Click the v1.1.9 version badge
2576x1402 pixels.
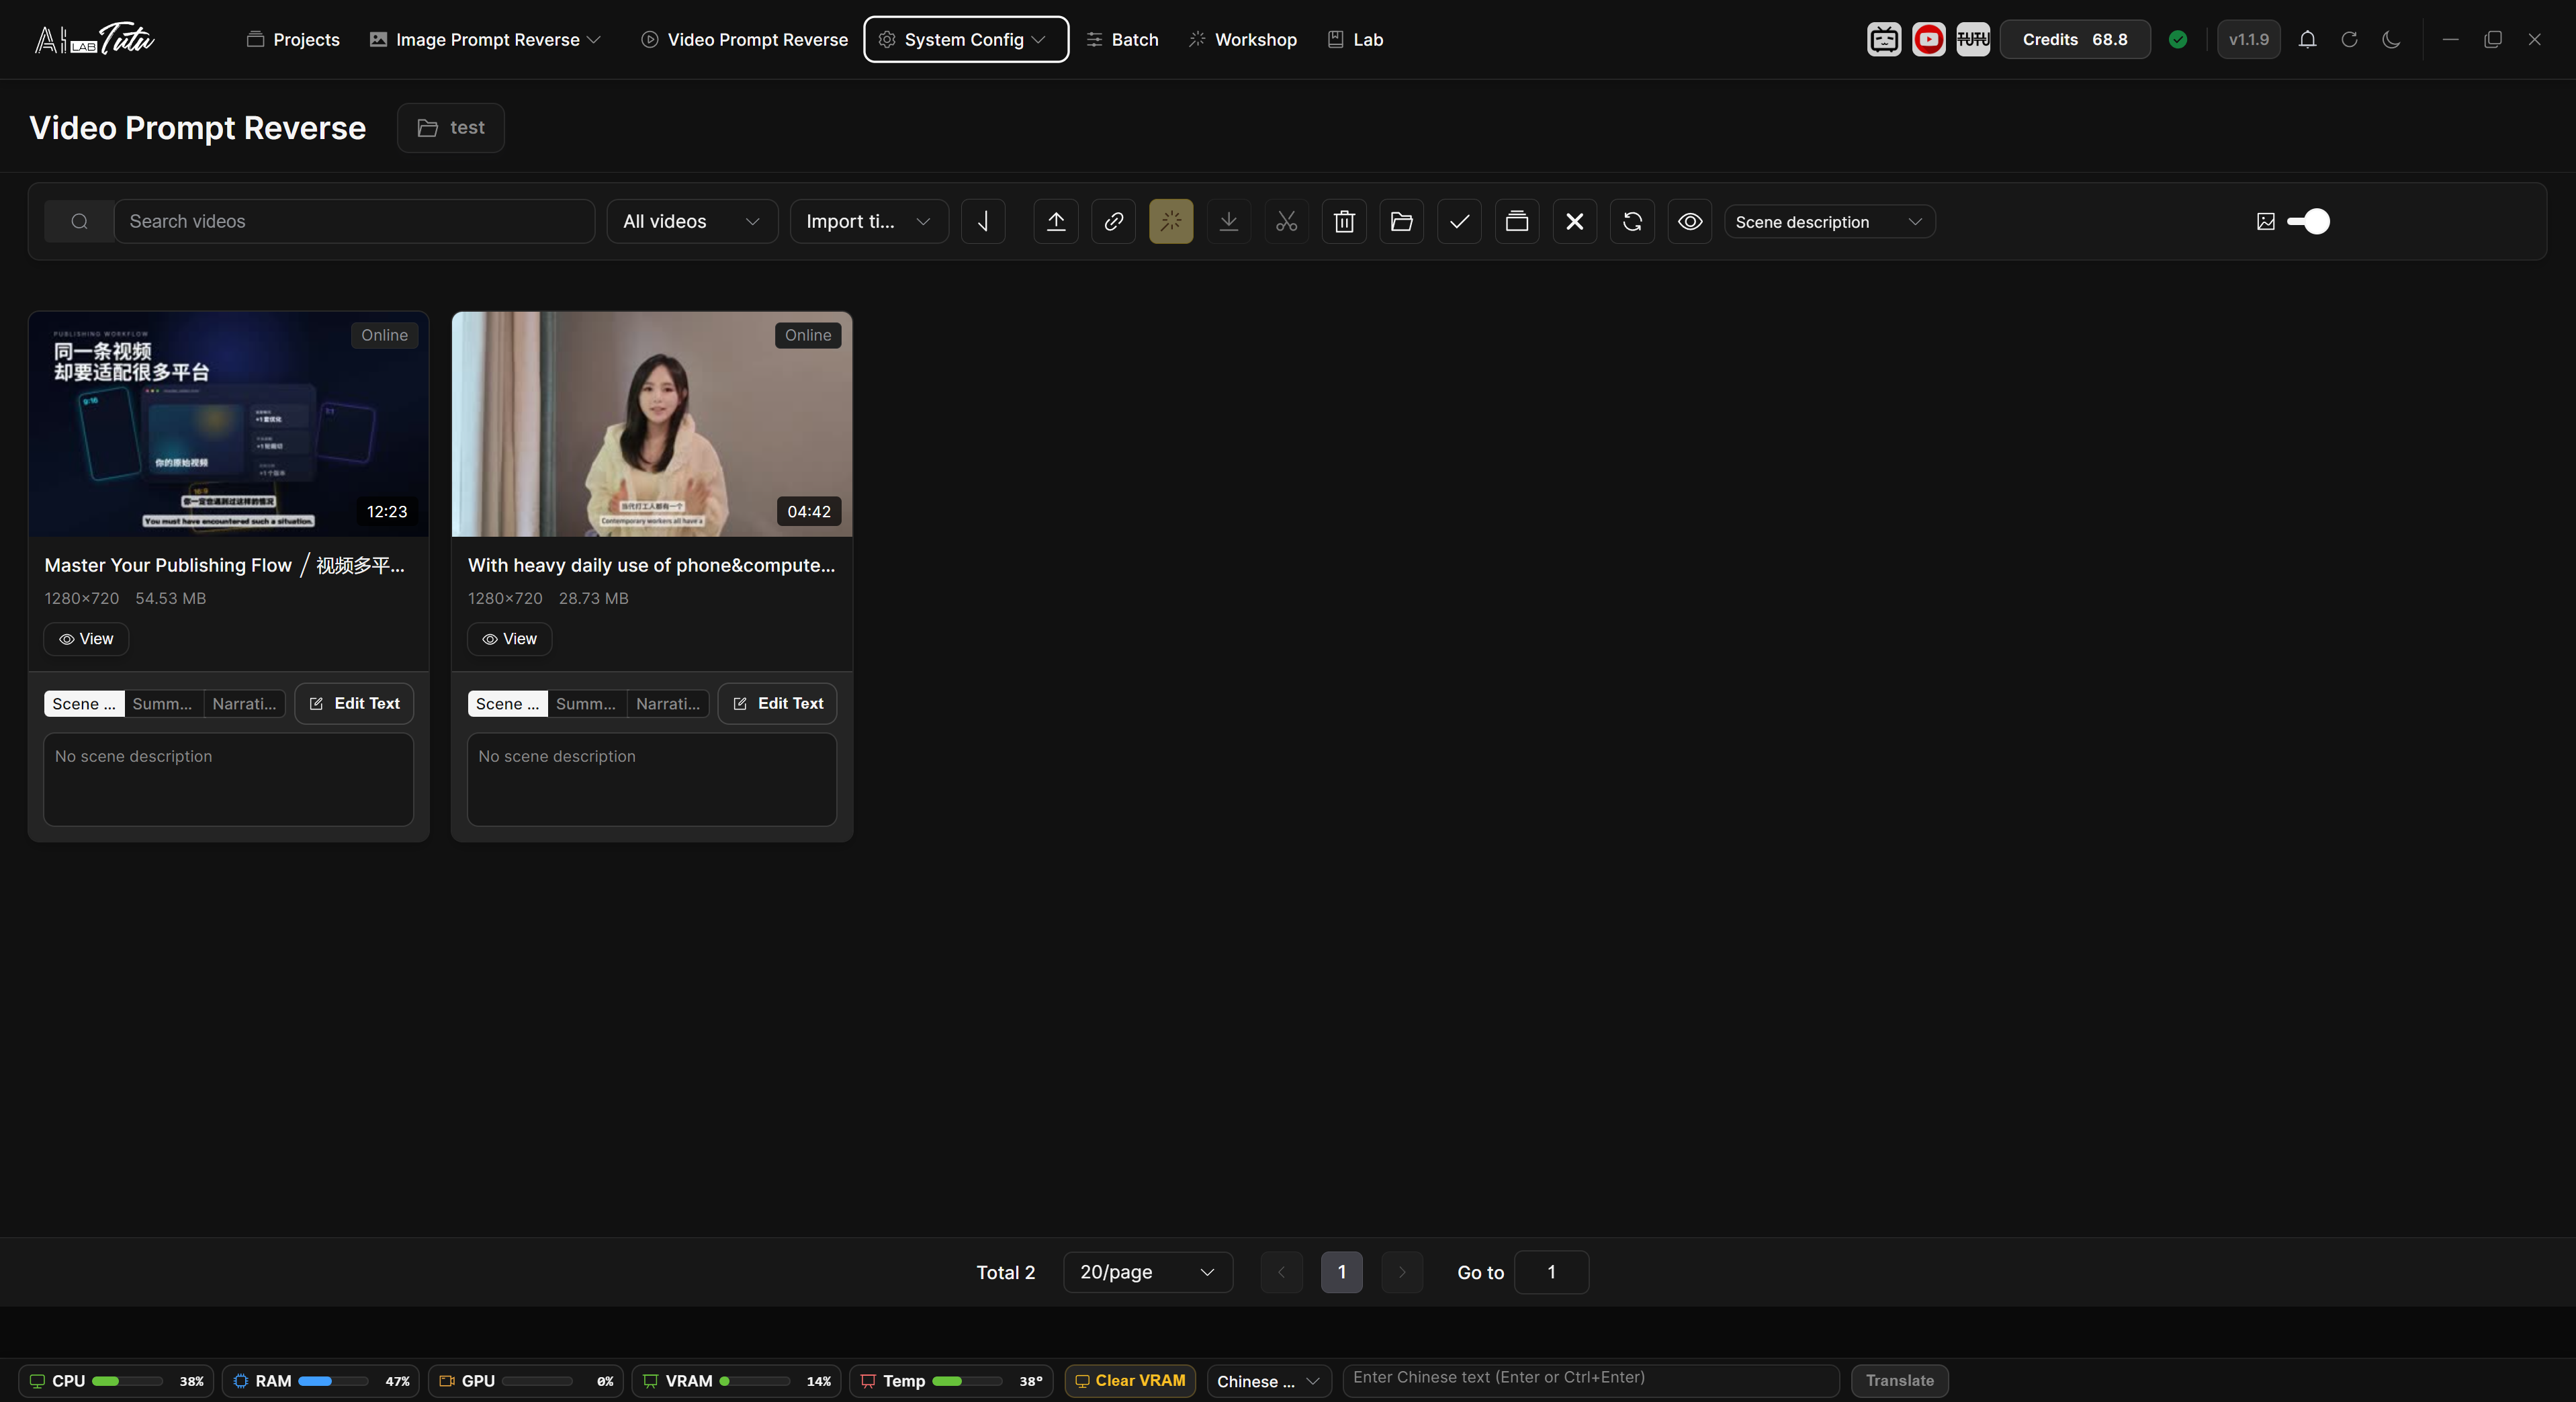[2249, 39]
